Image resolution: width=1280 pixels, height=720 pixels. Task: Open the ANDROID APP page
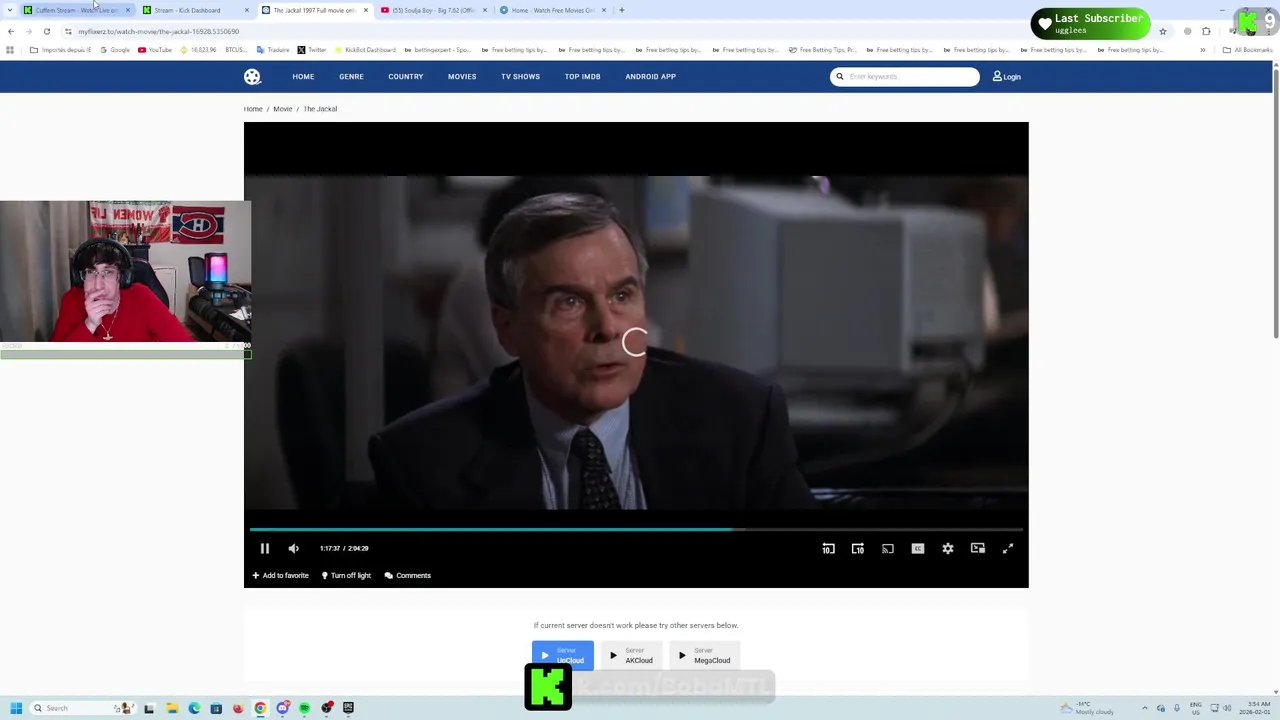point(651,76)
